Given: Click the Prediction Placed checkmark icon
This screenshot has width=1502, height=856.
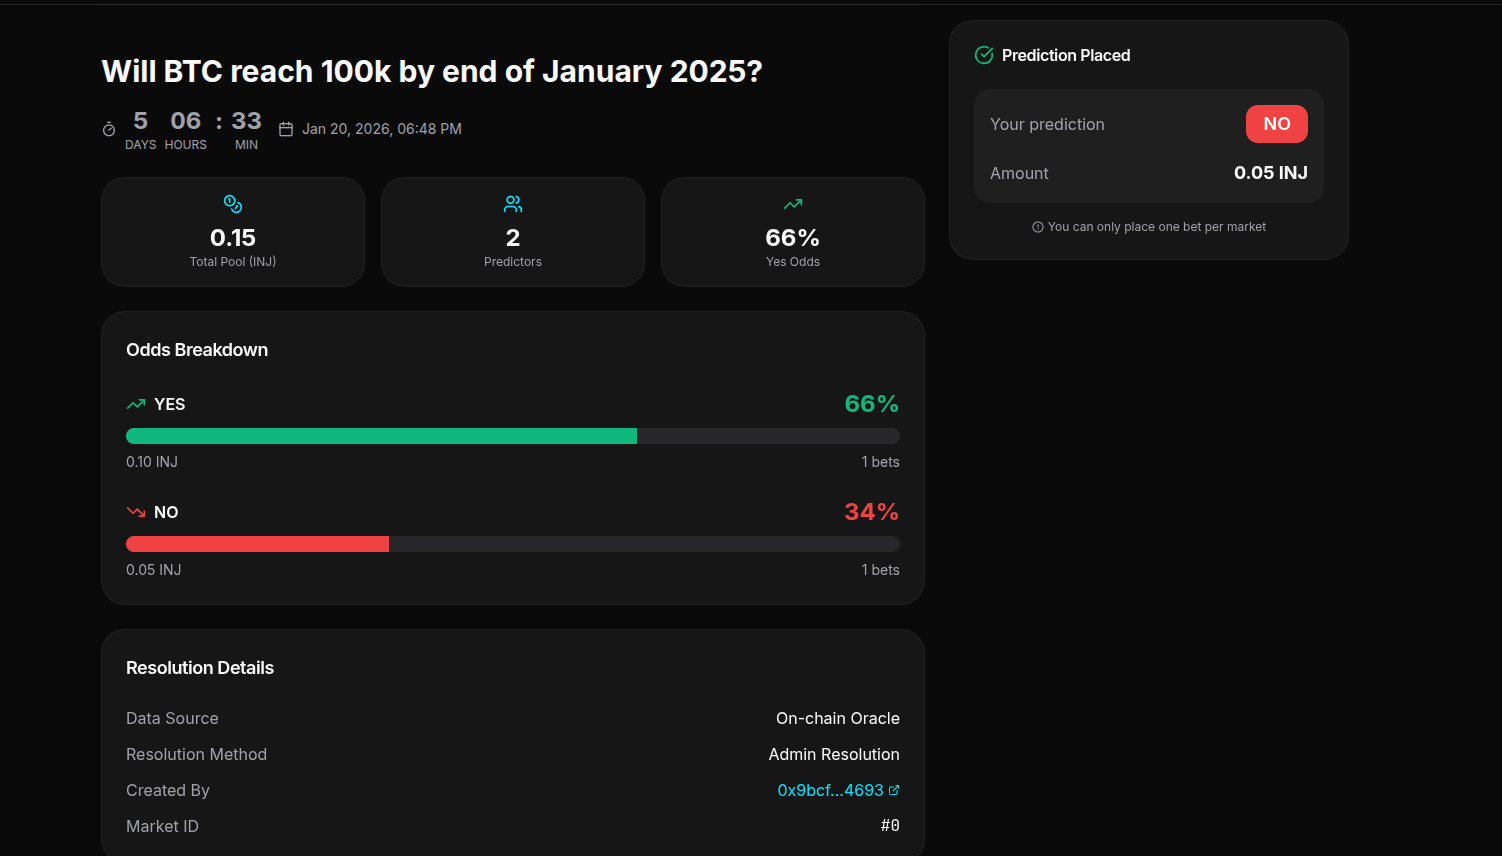Looking at the screenshot, I should pos(984,55).
